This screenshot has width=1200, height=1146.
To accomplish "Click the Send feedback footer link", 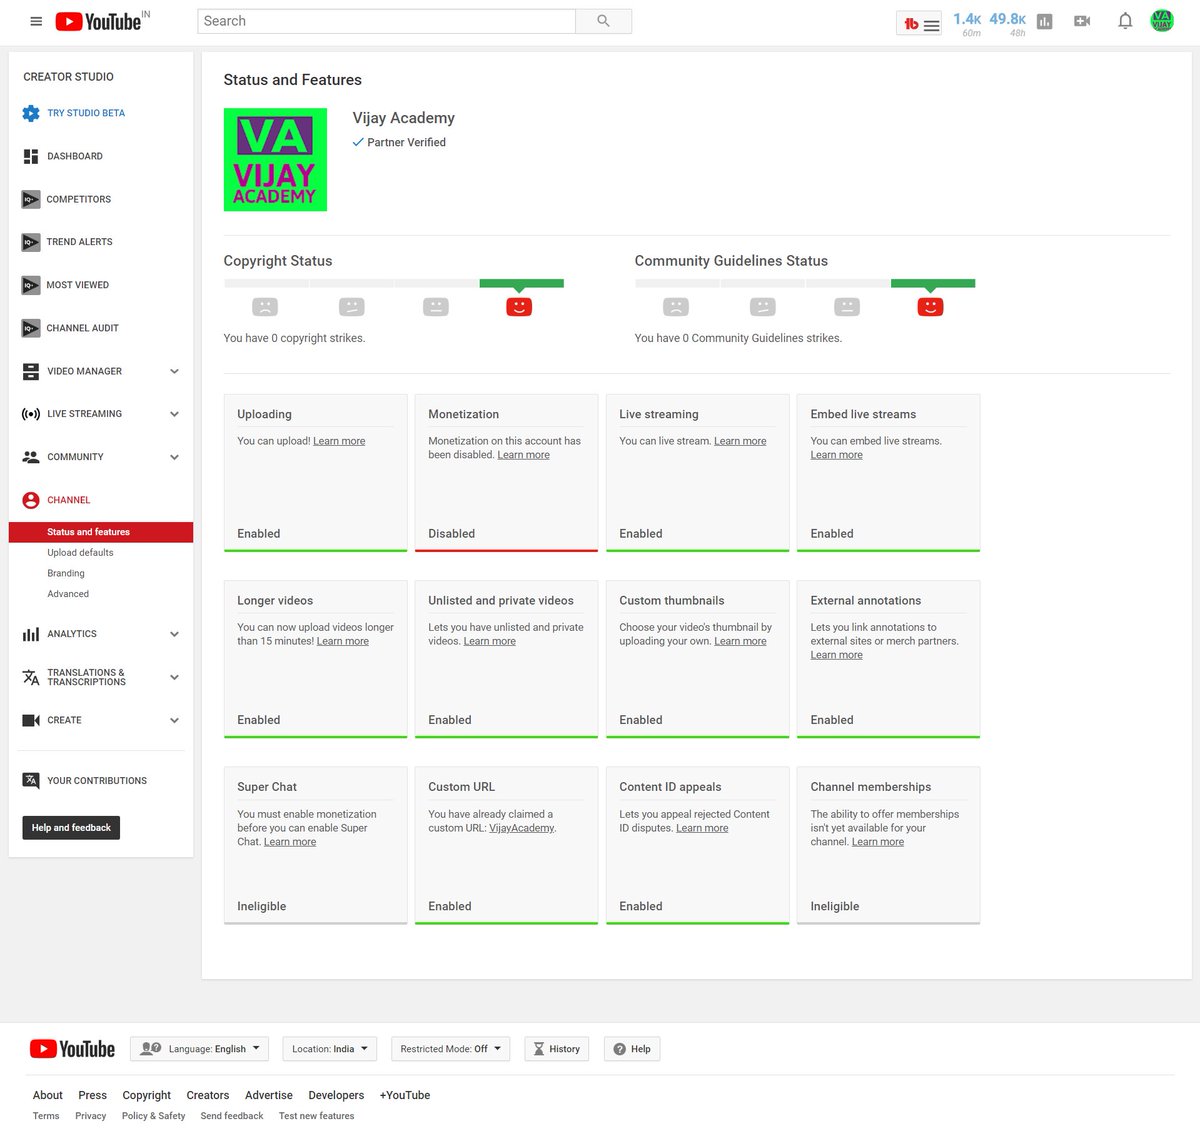I will 232,1116.
